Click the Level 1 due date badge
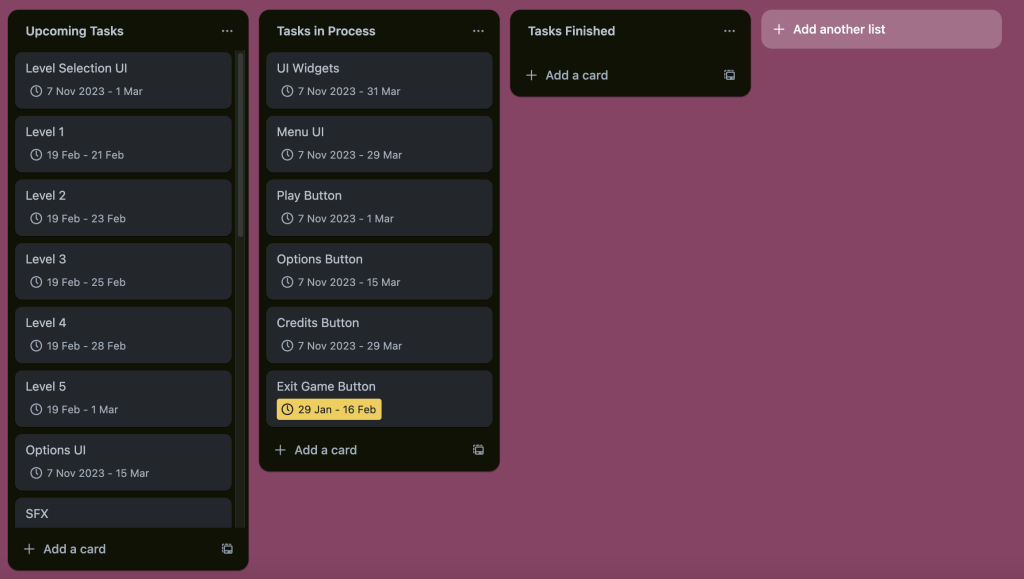 [x=77, y=155]
